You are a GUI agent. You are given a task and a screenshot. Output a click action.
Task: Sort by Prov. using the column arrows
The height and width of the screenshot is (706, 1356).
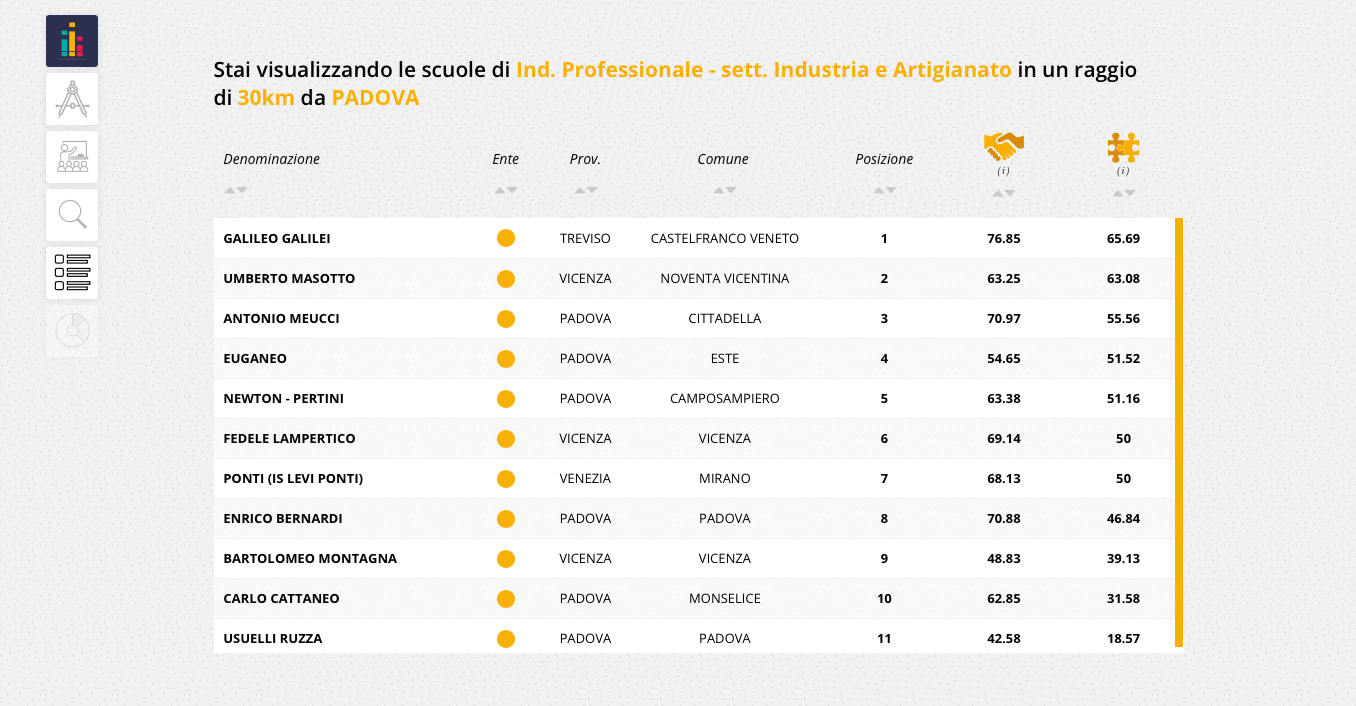585,190
